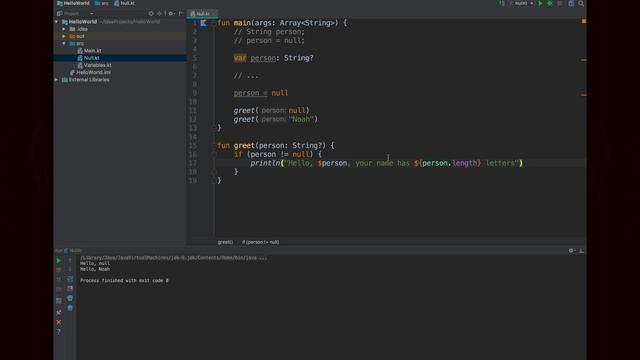The height and width of the screenshot is (360, 640).
Task: Click the up-the-stack-trace arrow in Run panel
Action: click(70, 260)
